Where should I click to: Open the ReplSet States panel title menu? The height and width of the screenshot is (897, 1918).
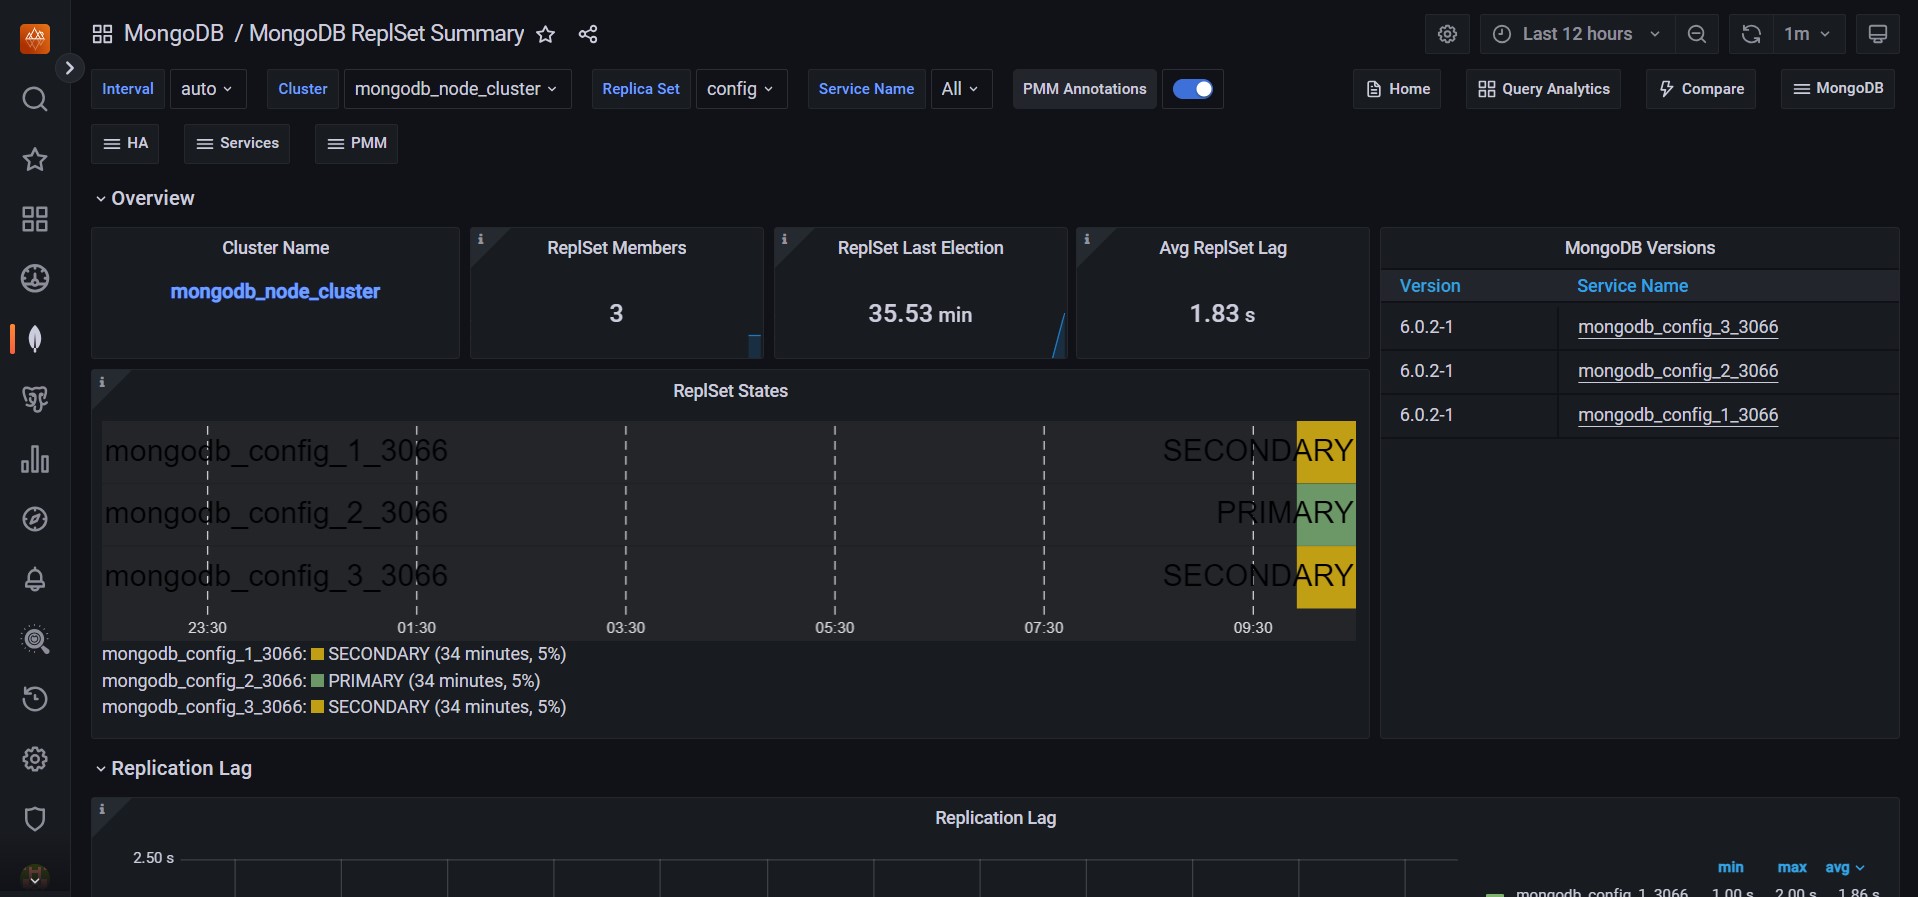click(730, 391)
